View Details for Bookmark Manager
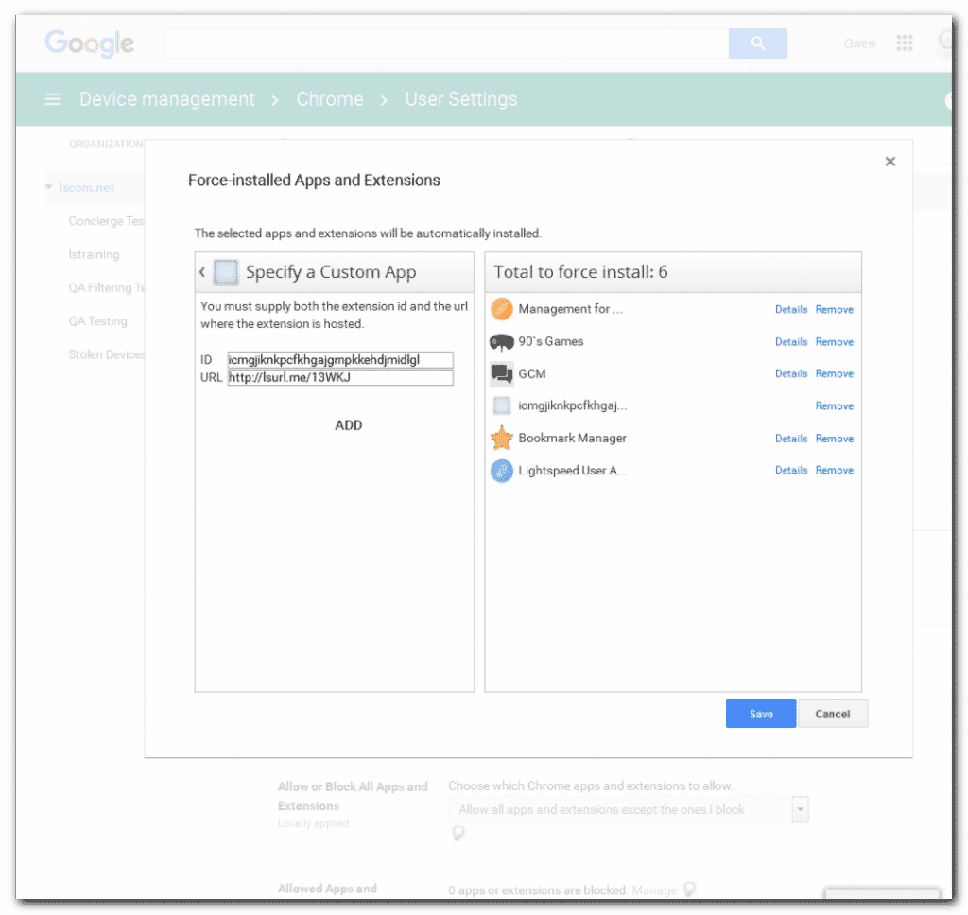The image size is (968, 915). pos(791,438)
